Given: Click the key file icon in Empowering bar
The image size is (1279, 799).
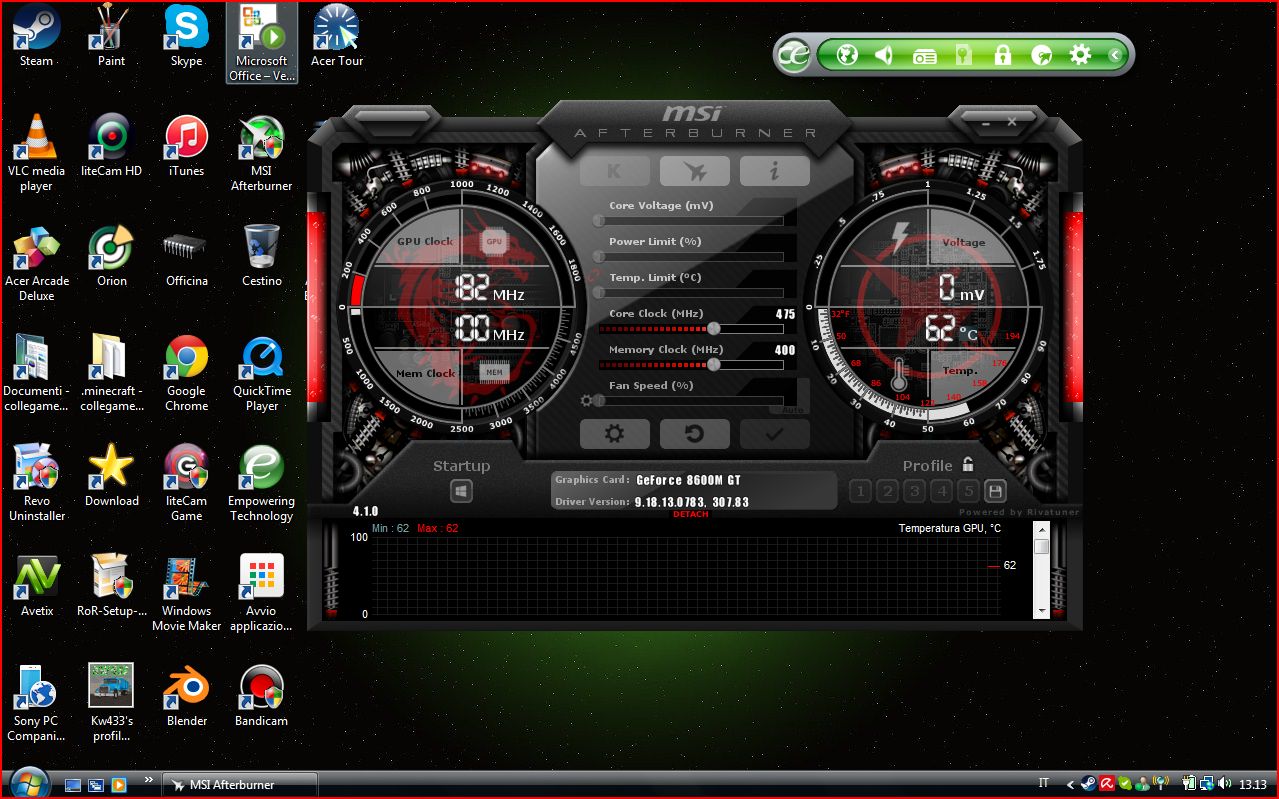Looking at the screenshot, I should click(x=964, y=55).
